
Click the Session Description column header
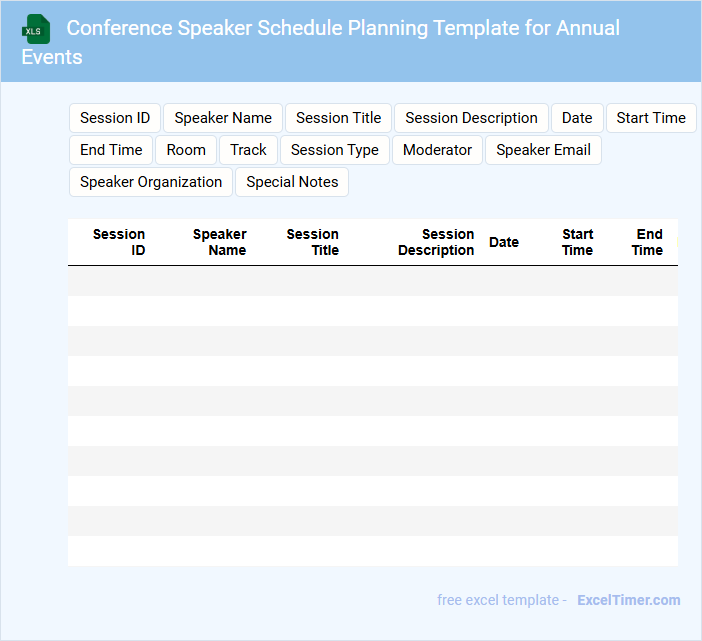[436, 242]
